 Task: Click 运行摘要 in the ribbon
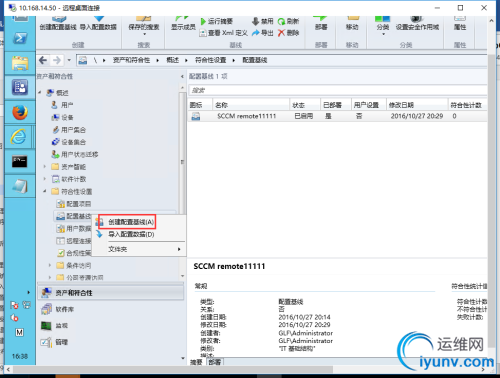(x=216, y=21)
